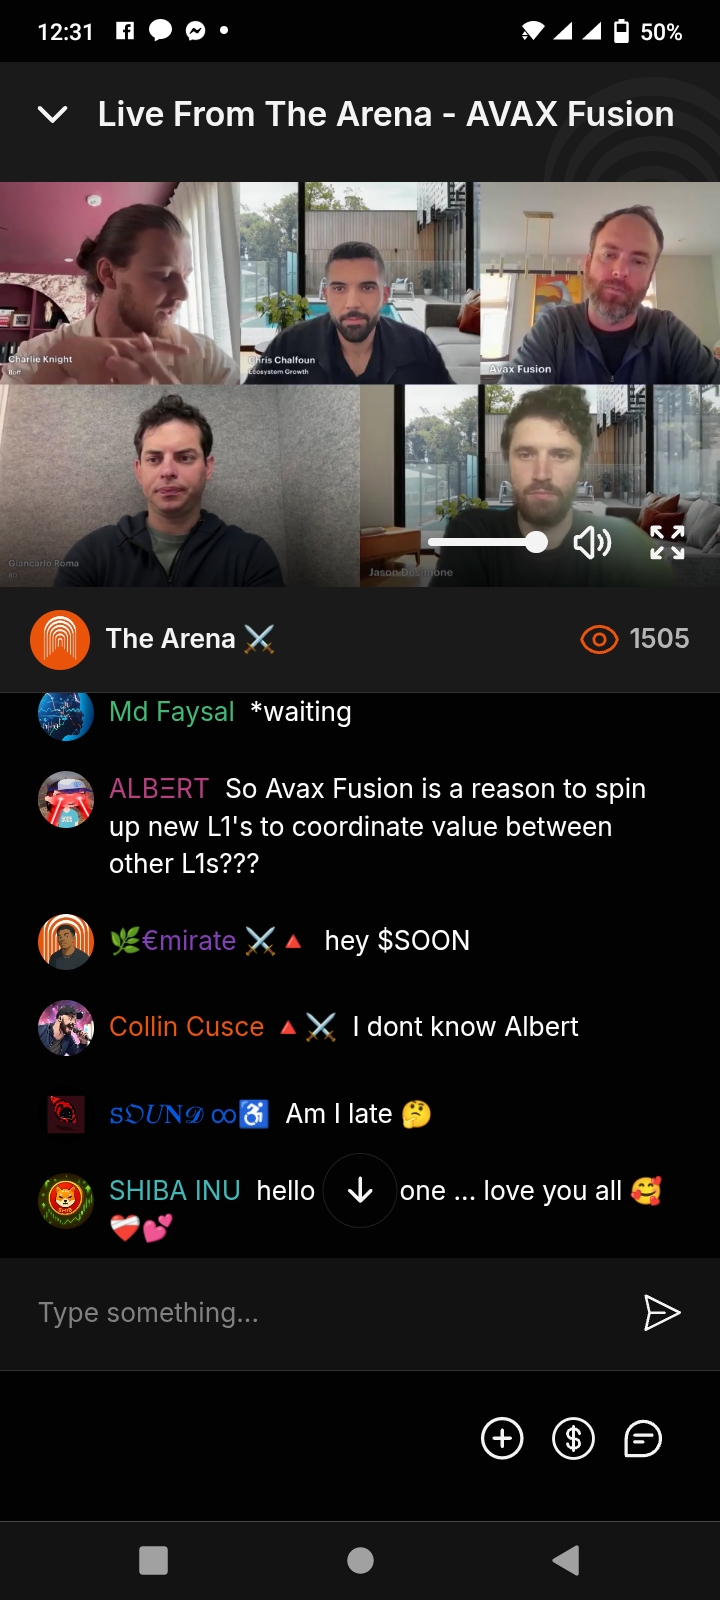
Task: Tap Md Faysal's username in the chat
Action: (x=172, y=712)
